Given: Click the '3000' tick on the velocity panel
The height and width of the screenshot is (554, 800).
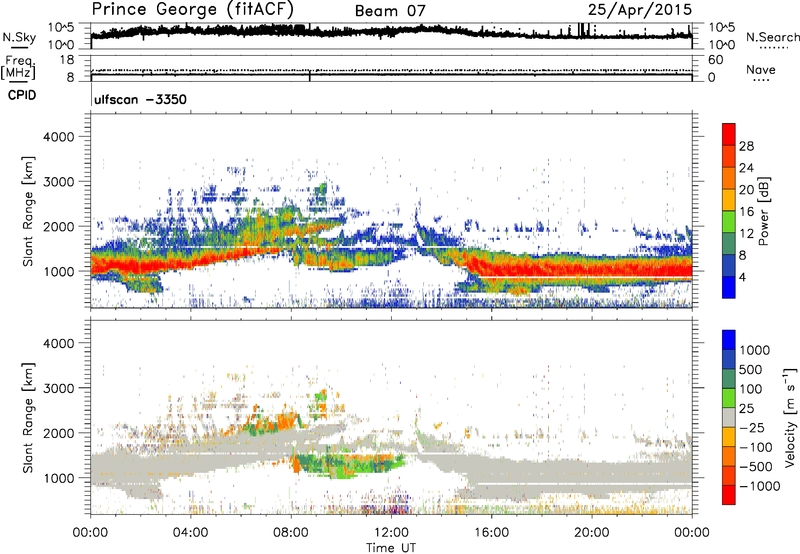Looking at the screenshot, I should 58,388.
